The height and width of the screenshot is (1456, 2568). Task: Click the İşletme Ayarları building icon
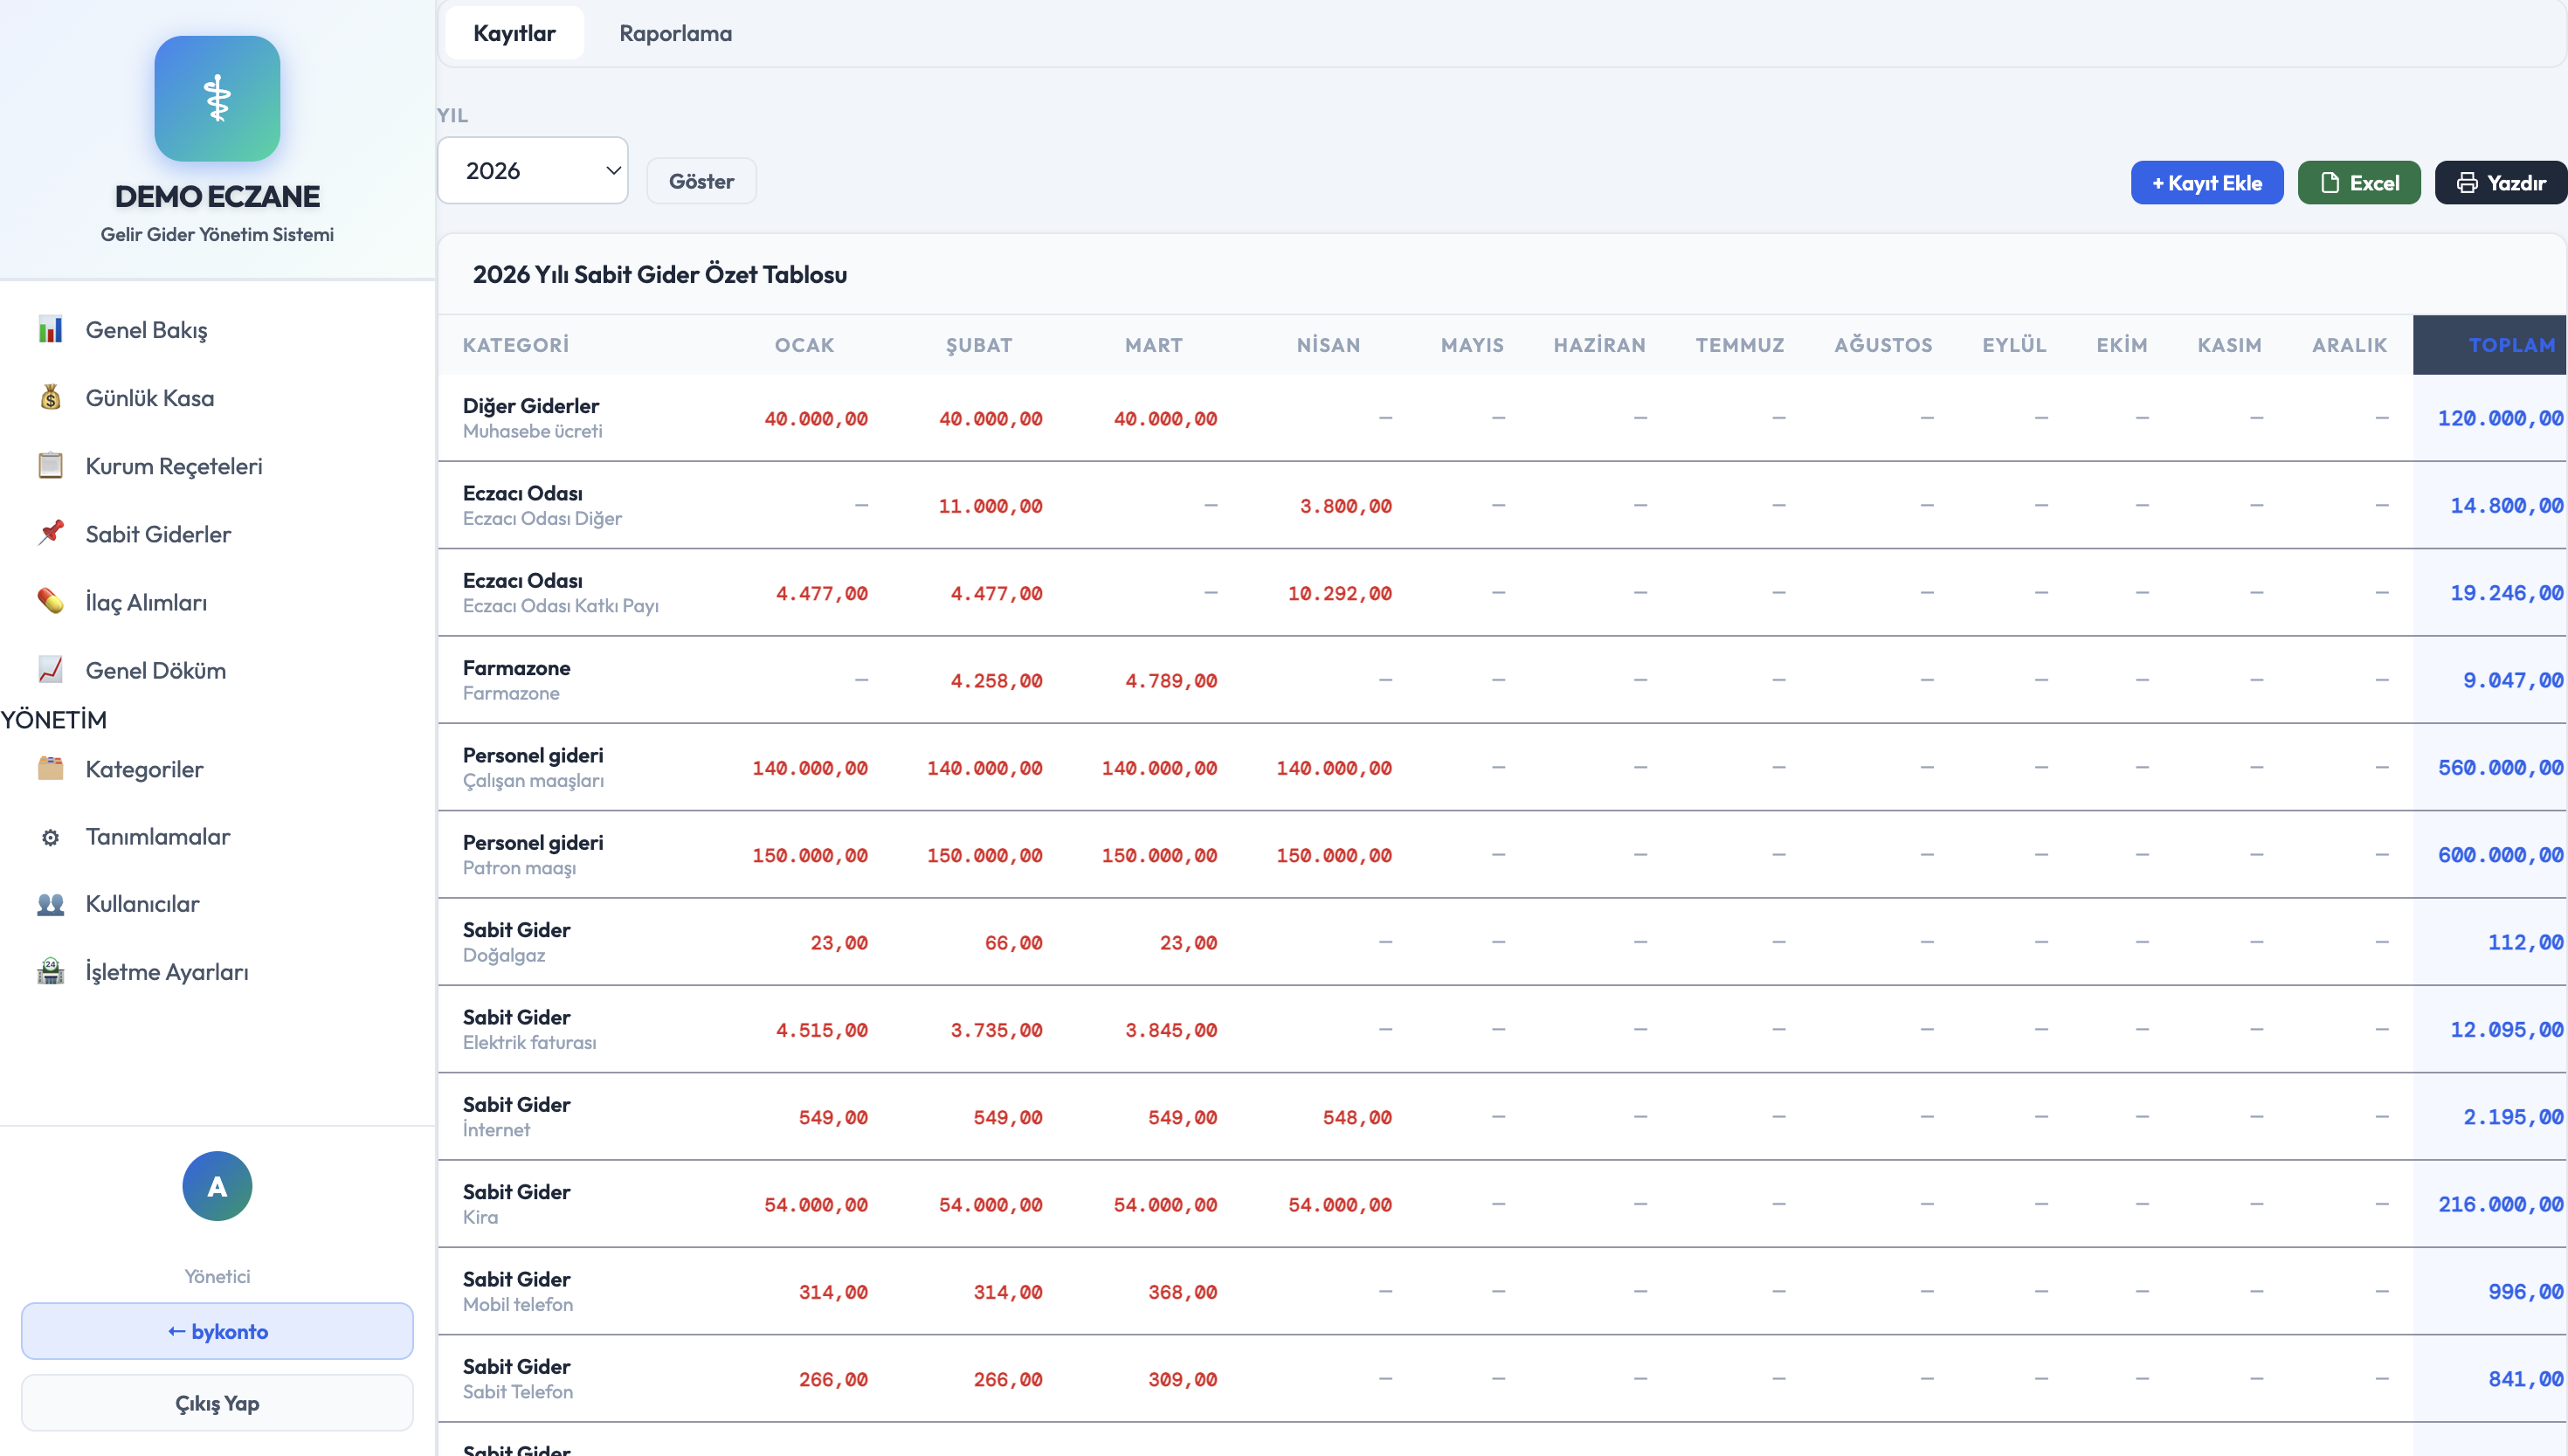pos(50,971)
